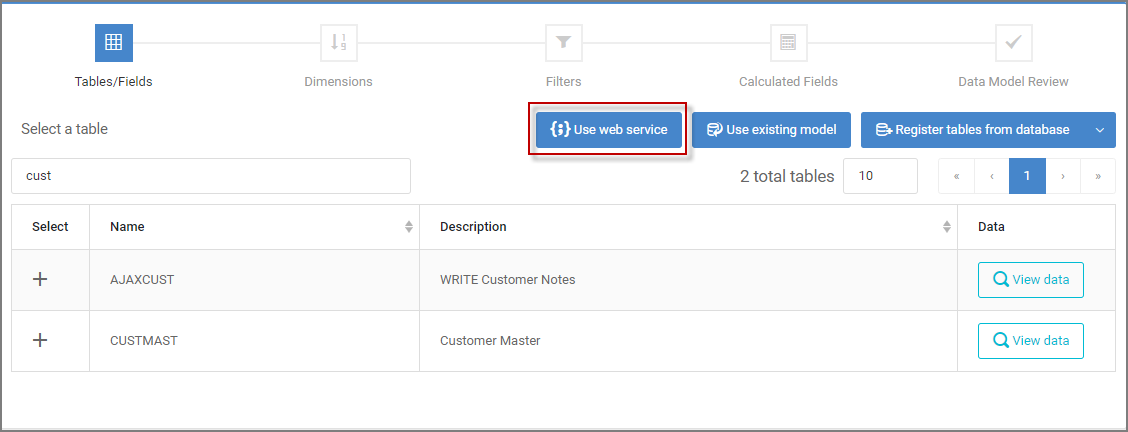
Task: Click Register tables from database button
Action: click(x=973, y=130)
